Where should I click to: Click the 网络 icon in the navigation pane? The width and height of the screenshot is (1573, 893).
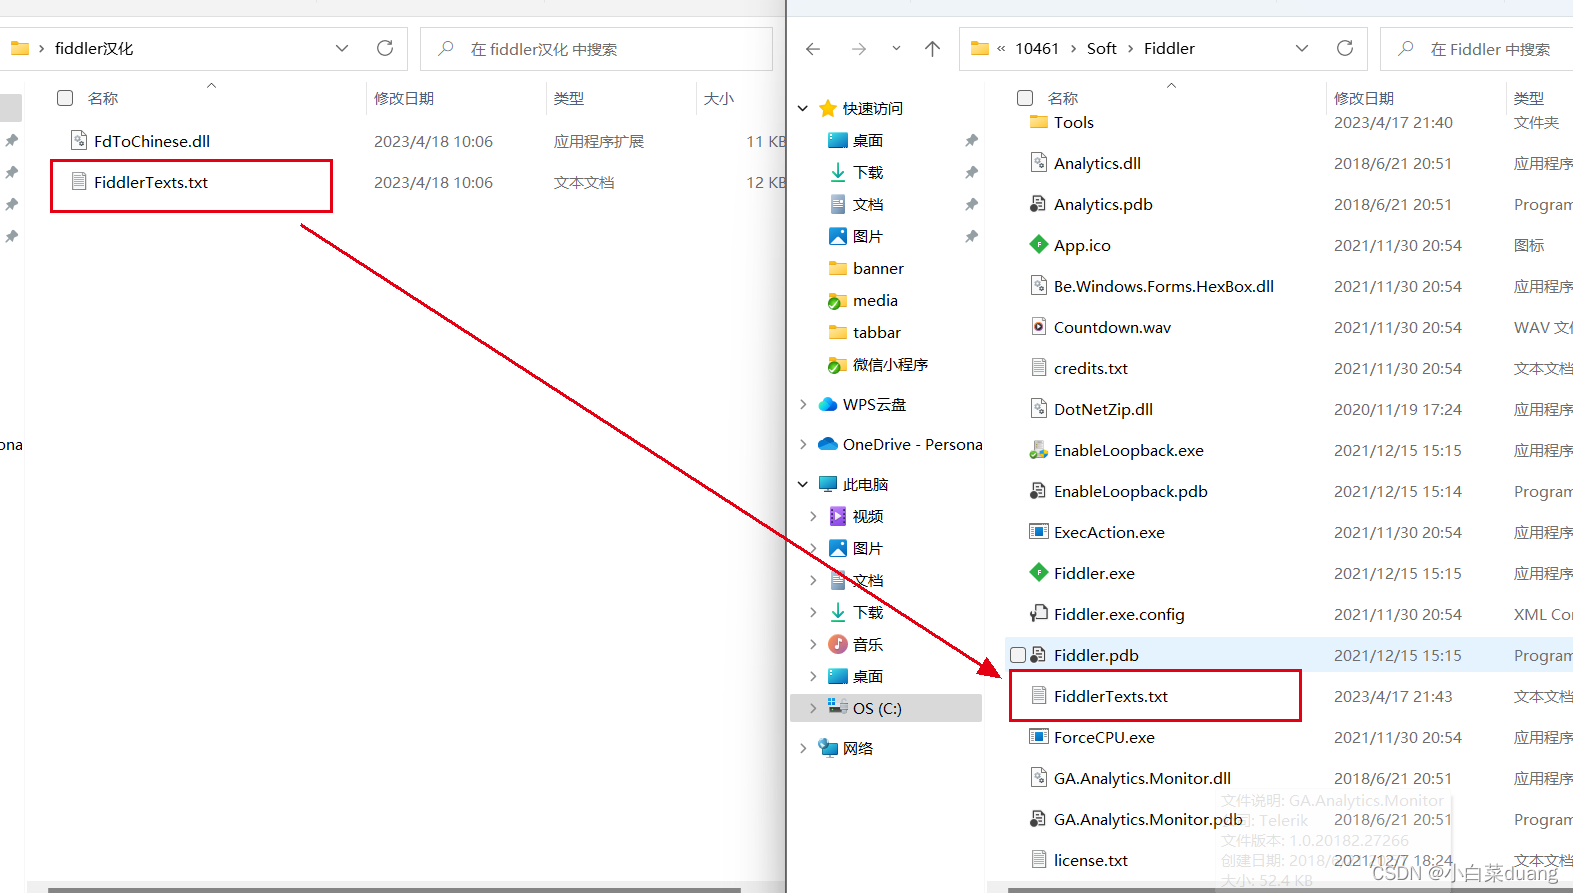[828, 748]
